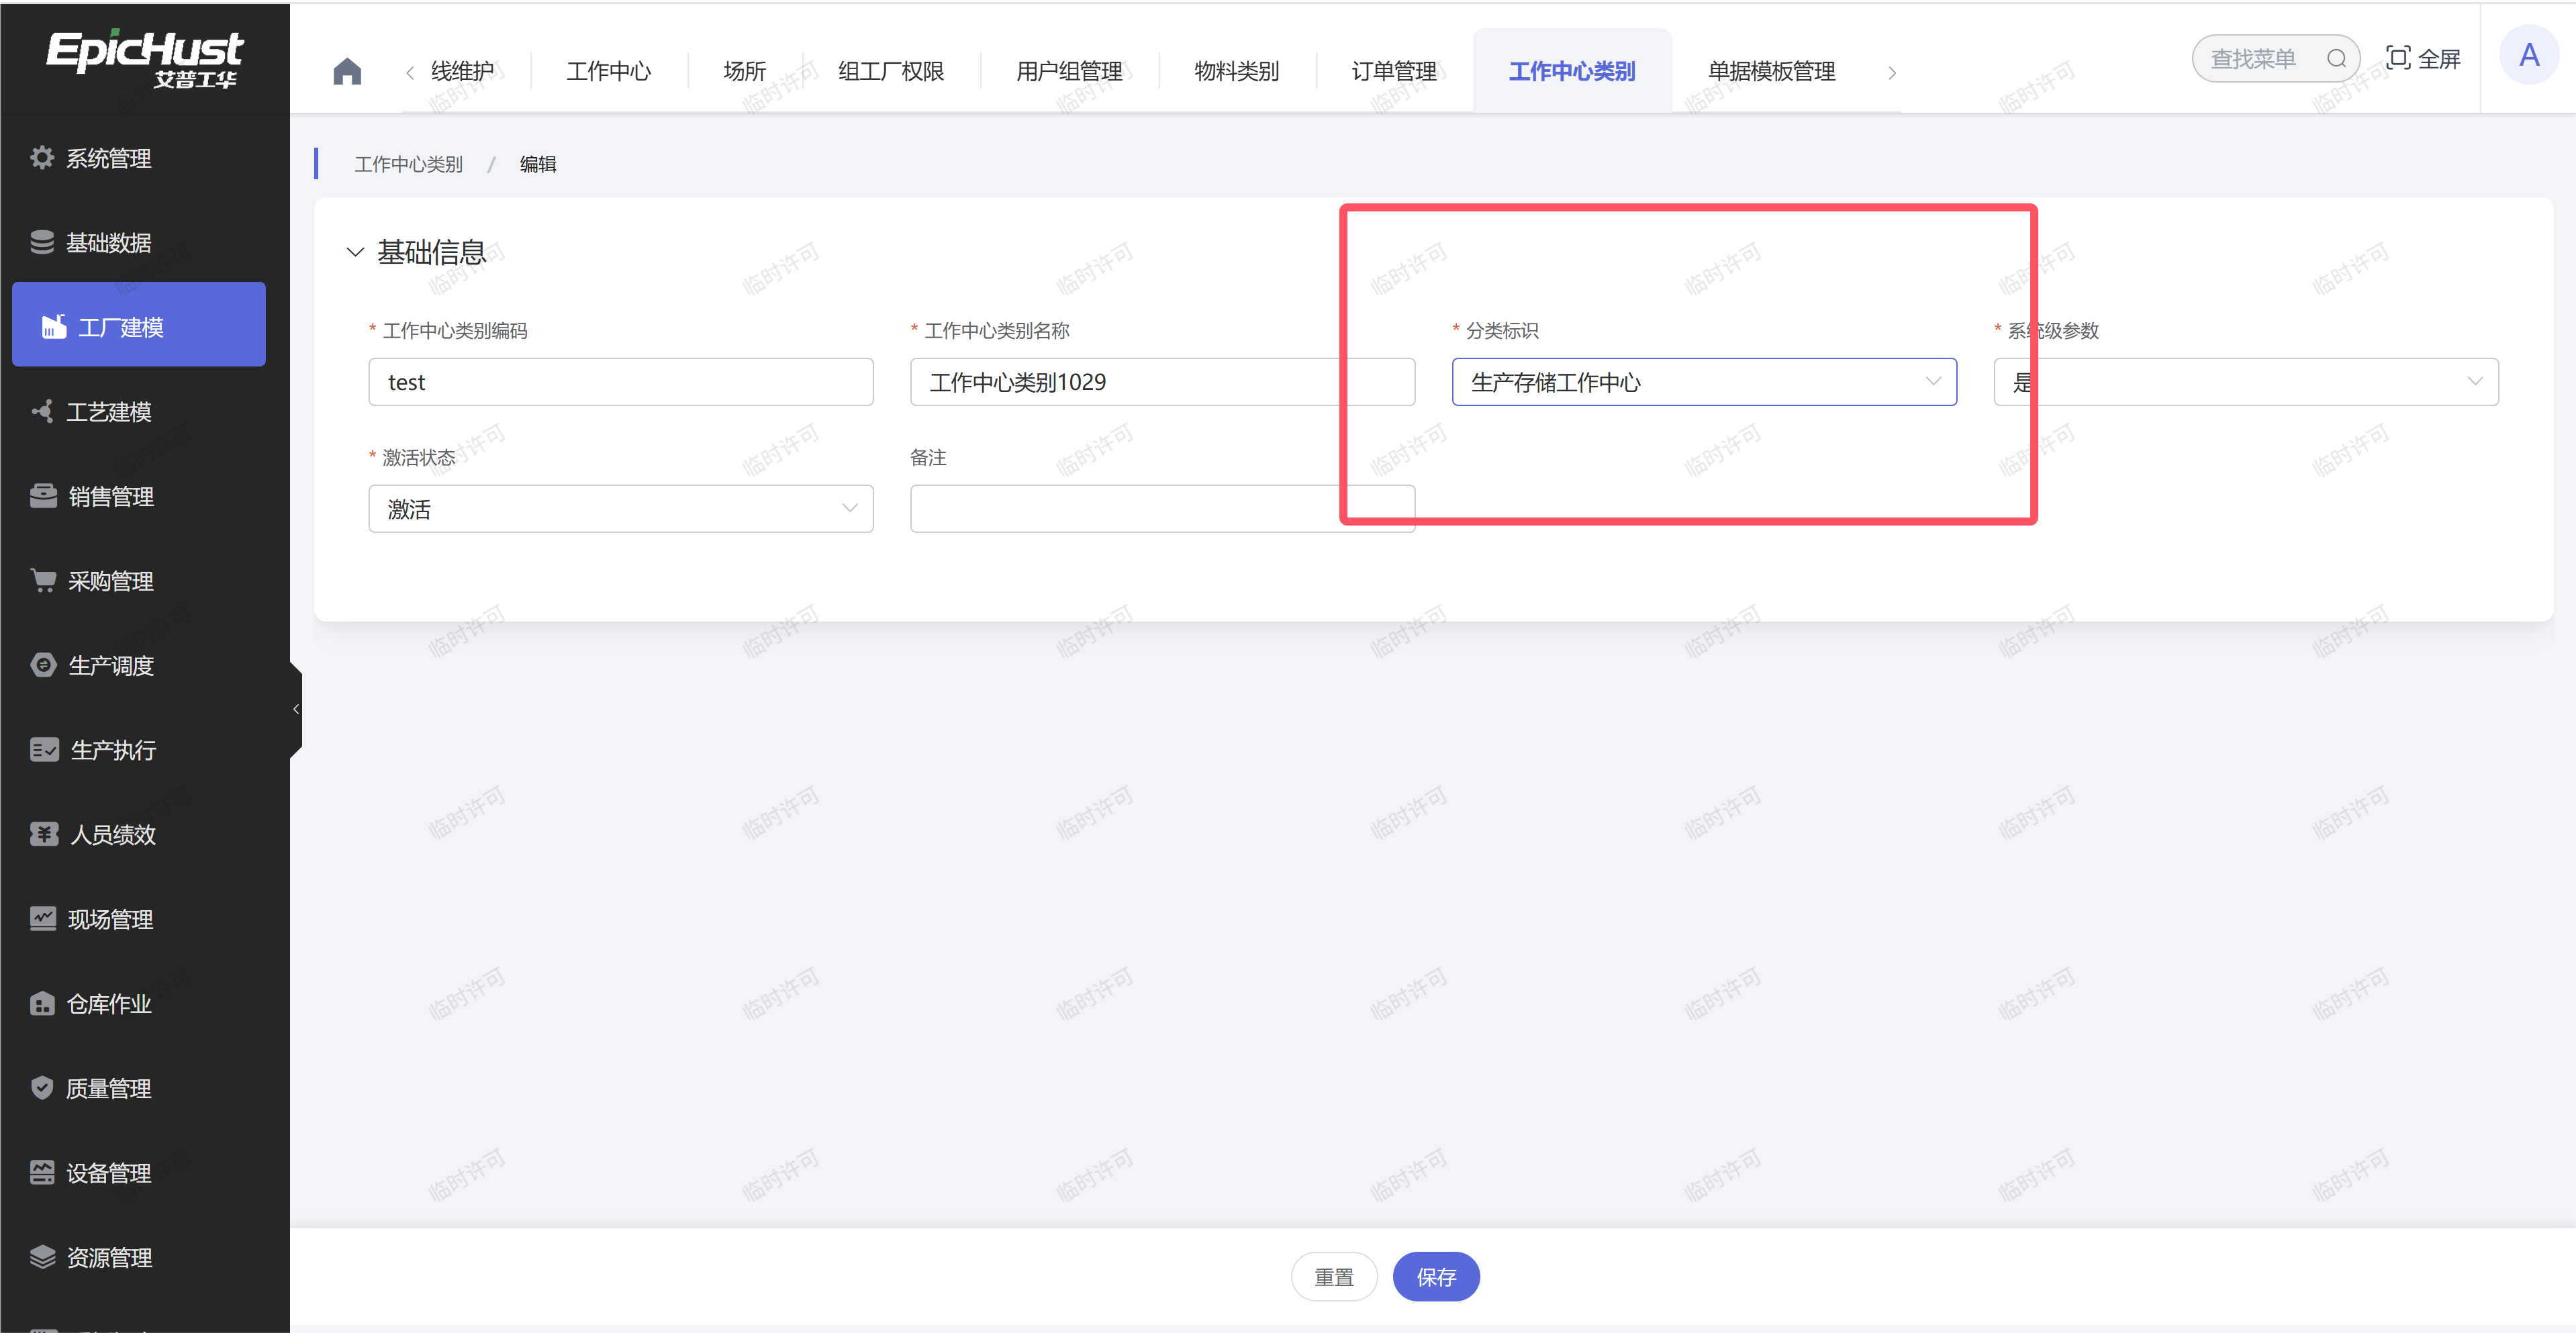The height and width of the screenshot is (1333, 2576).
Task: Switch to the 单据模板管理 tab
Action: pyautogui.click(x=1770, y=71)
